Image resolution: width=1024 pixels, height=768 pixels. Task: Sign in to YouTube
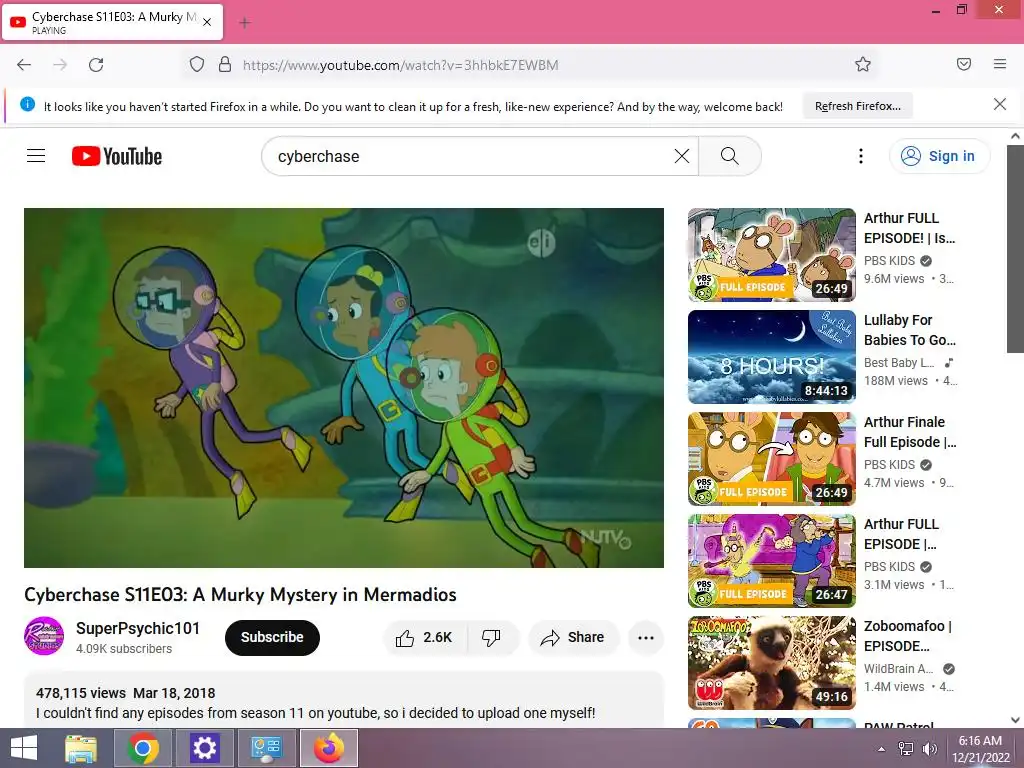(x=939, y=156)
